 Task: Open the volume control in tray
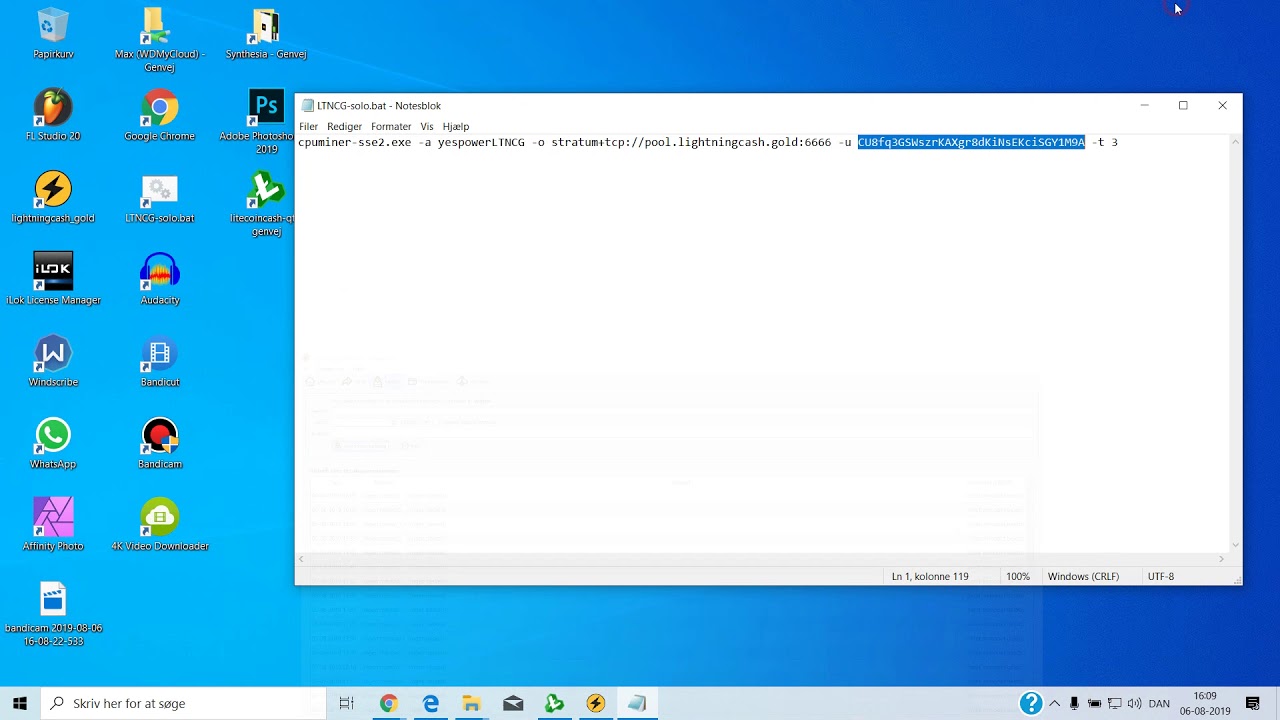click(1135, 704)
